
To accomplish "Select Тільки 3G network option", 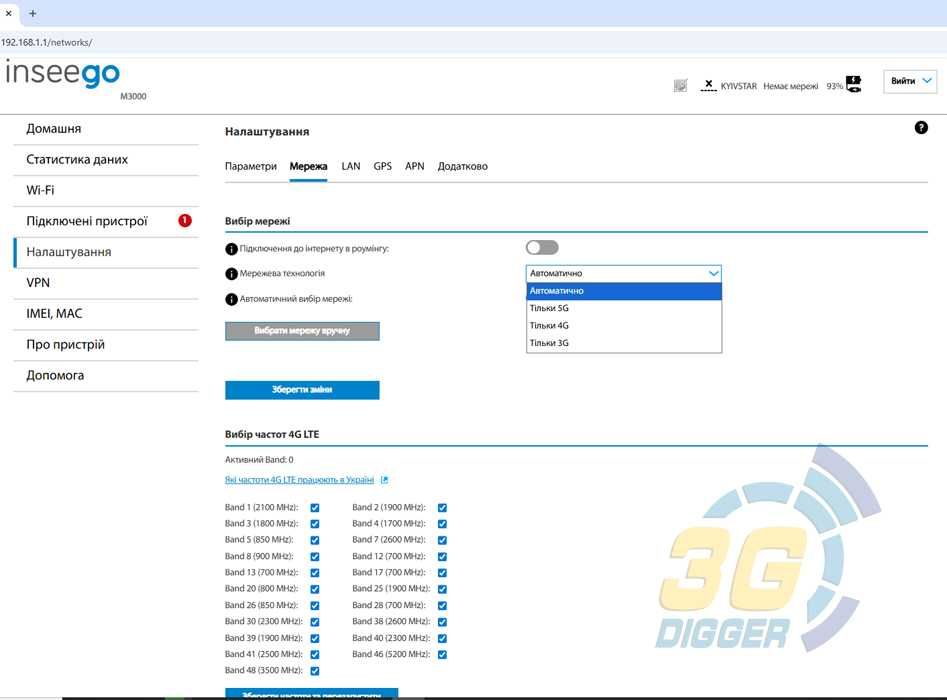I will (624, 343).
